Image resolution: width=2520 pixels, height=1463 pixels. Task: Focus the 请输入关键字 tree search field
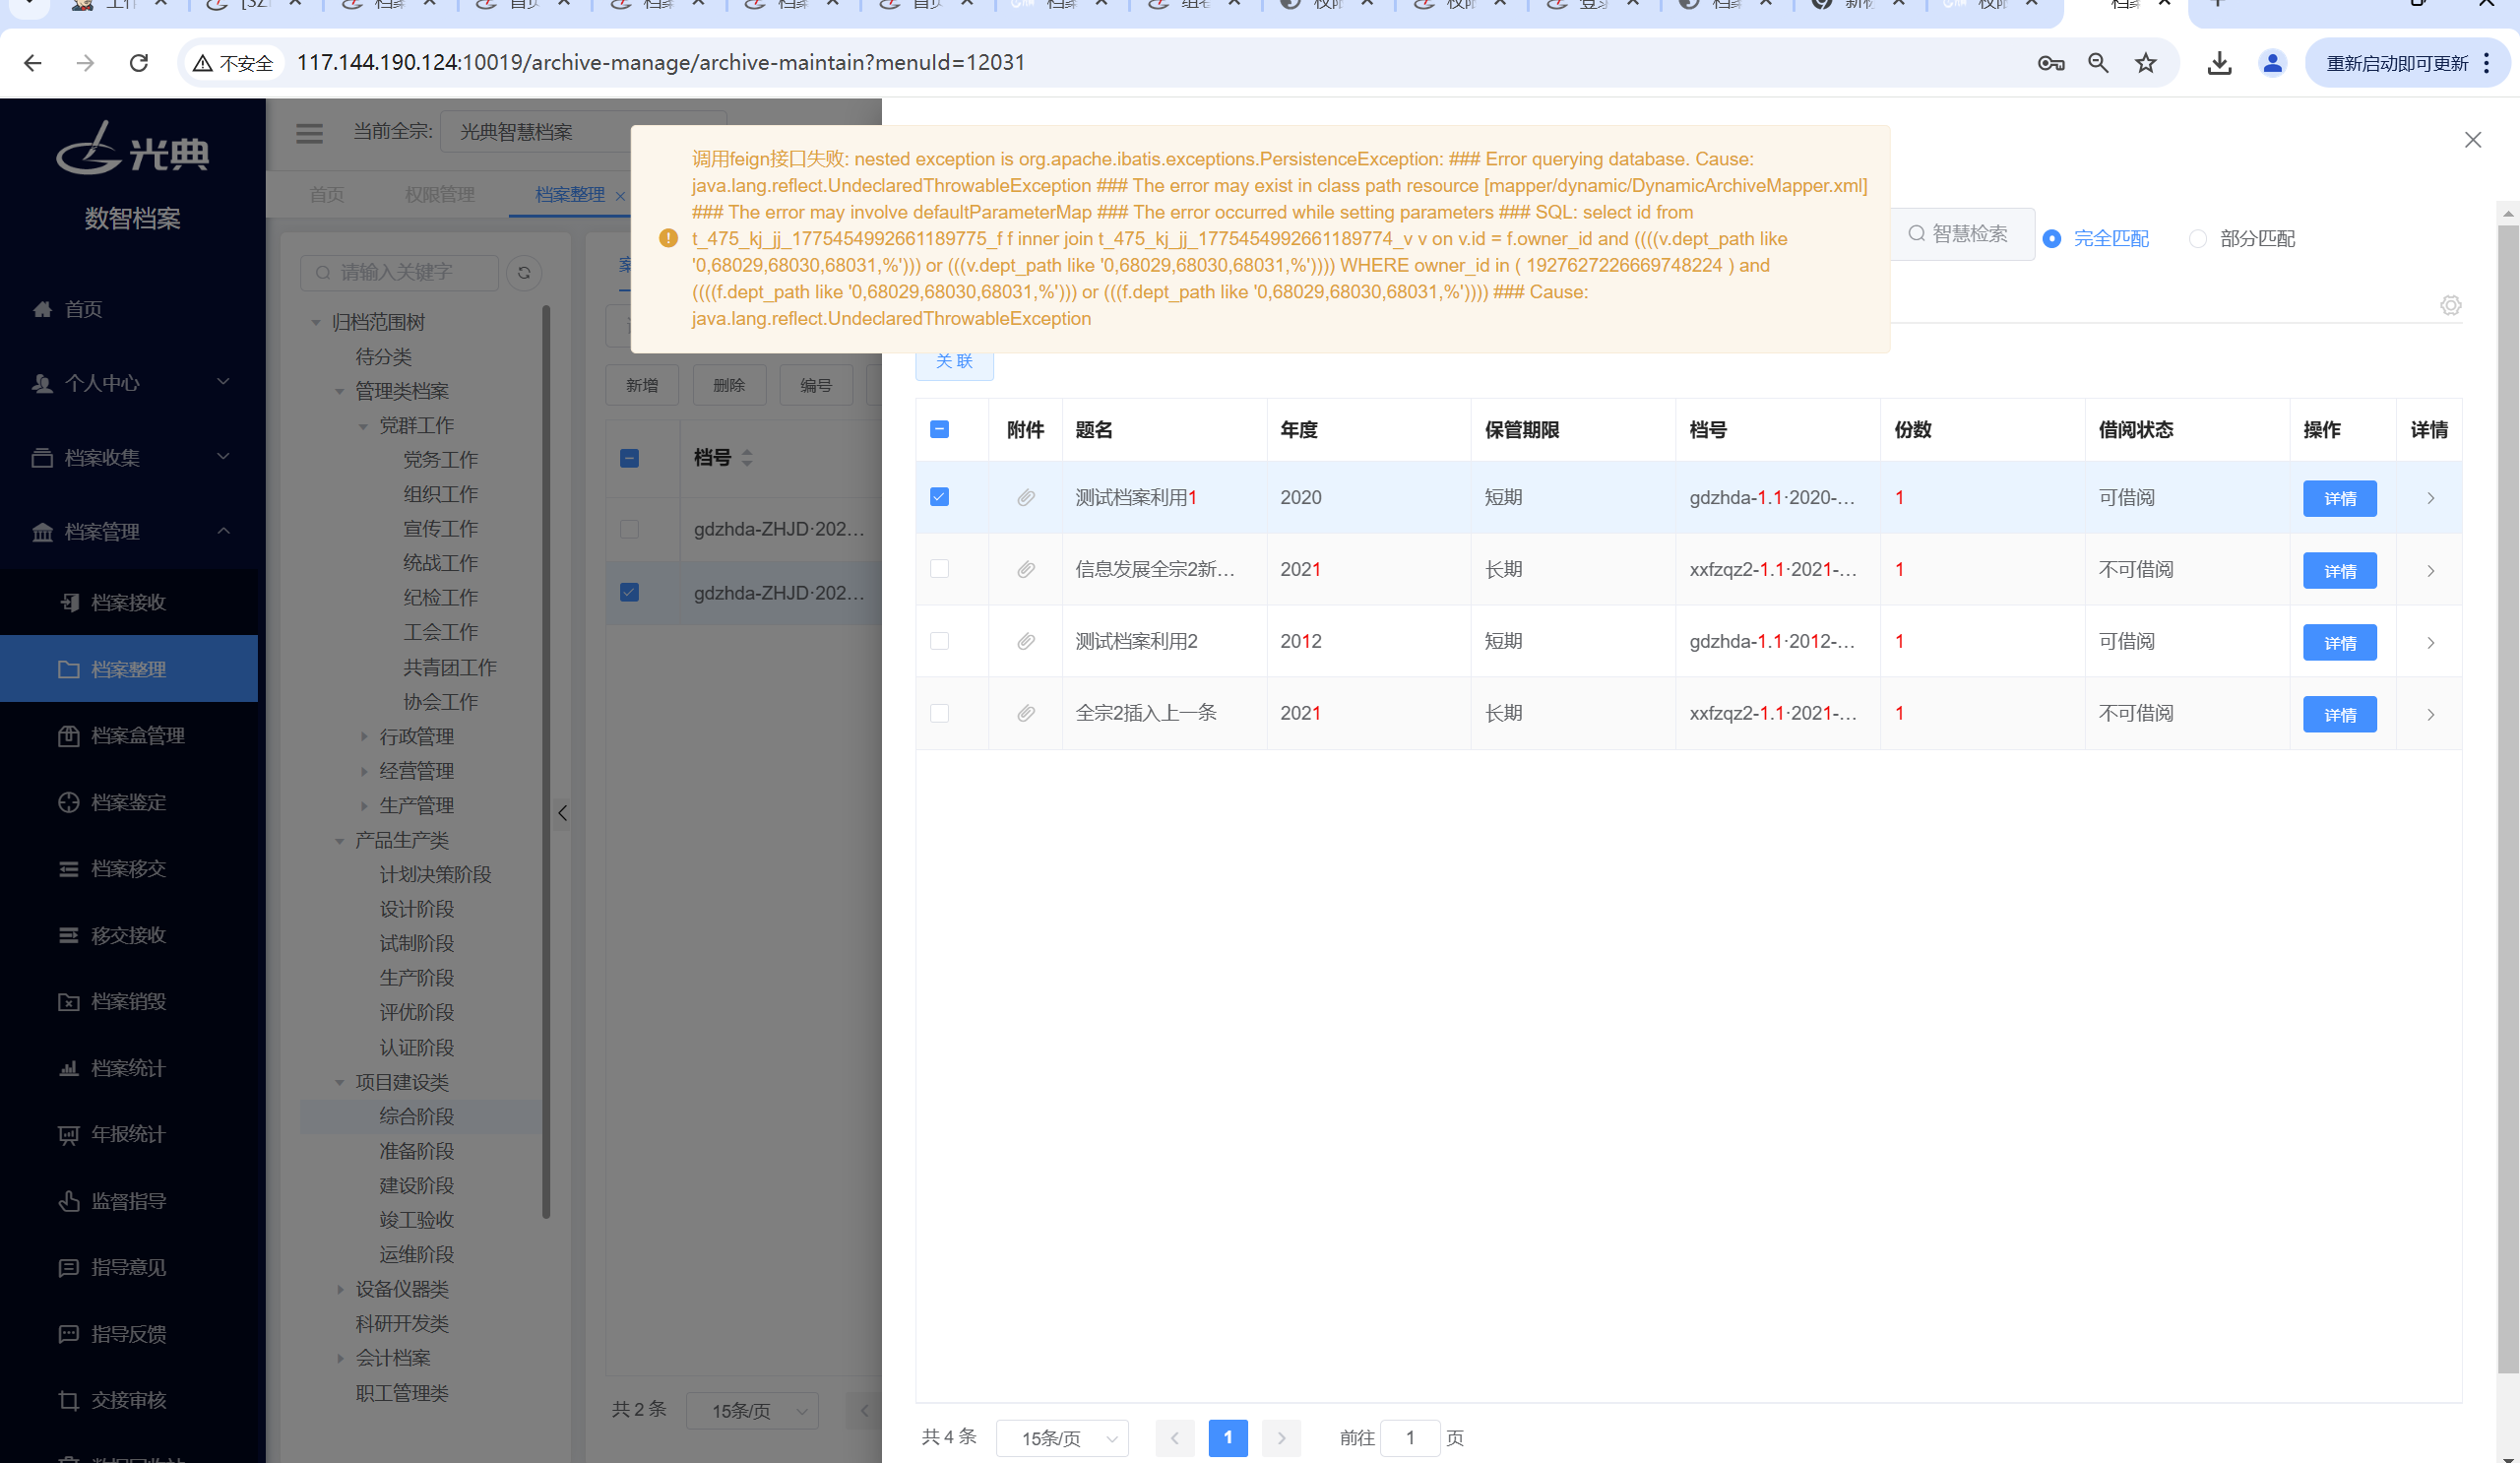(x=399, y=272)
